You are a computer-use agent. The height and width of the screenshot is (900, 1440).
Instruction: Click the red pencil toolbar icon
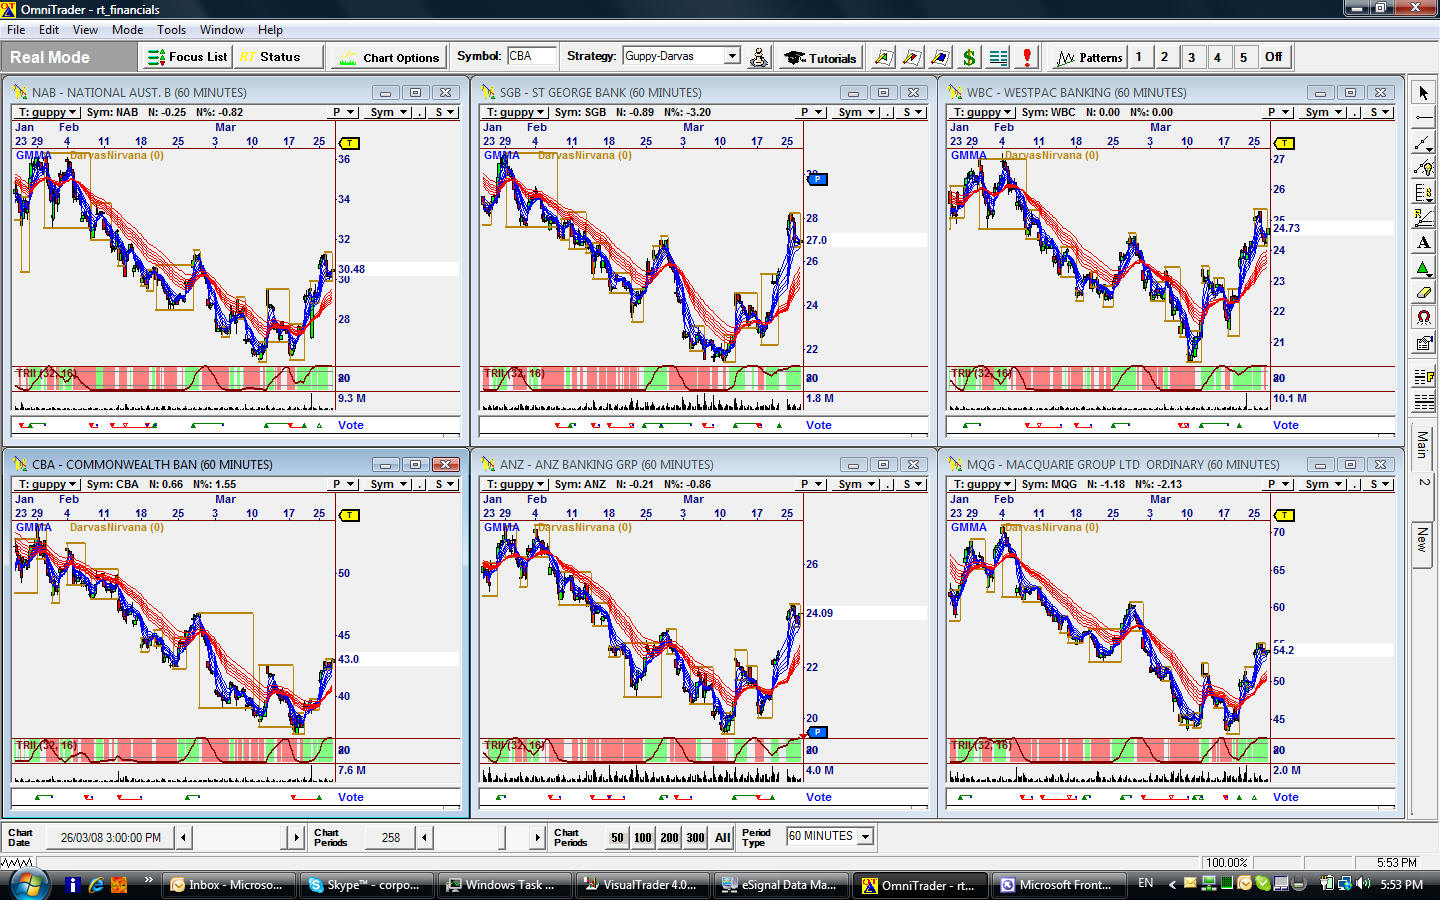(911, 57)
